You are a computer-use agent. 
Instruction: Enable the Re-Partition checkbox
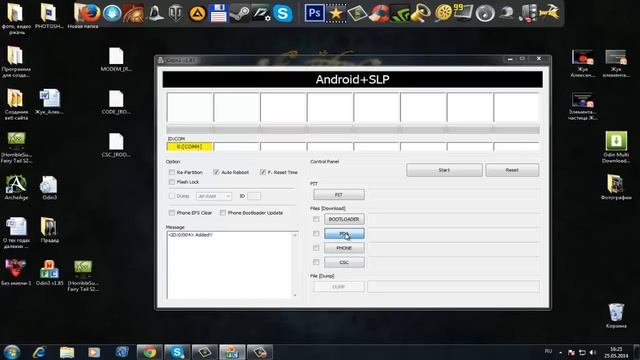point(172,172)
